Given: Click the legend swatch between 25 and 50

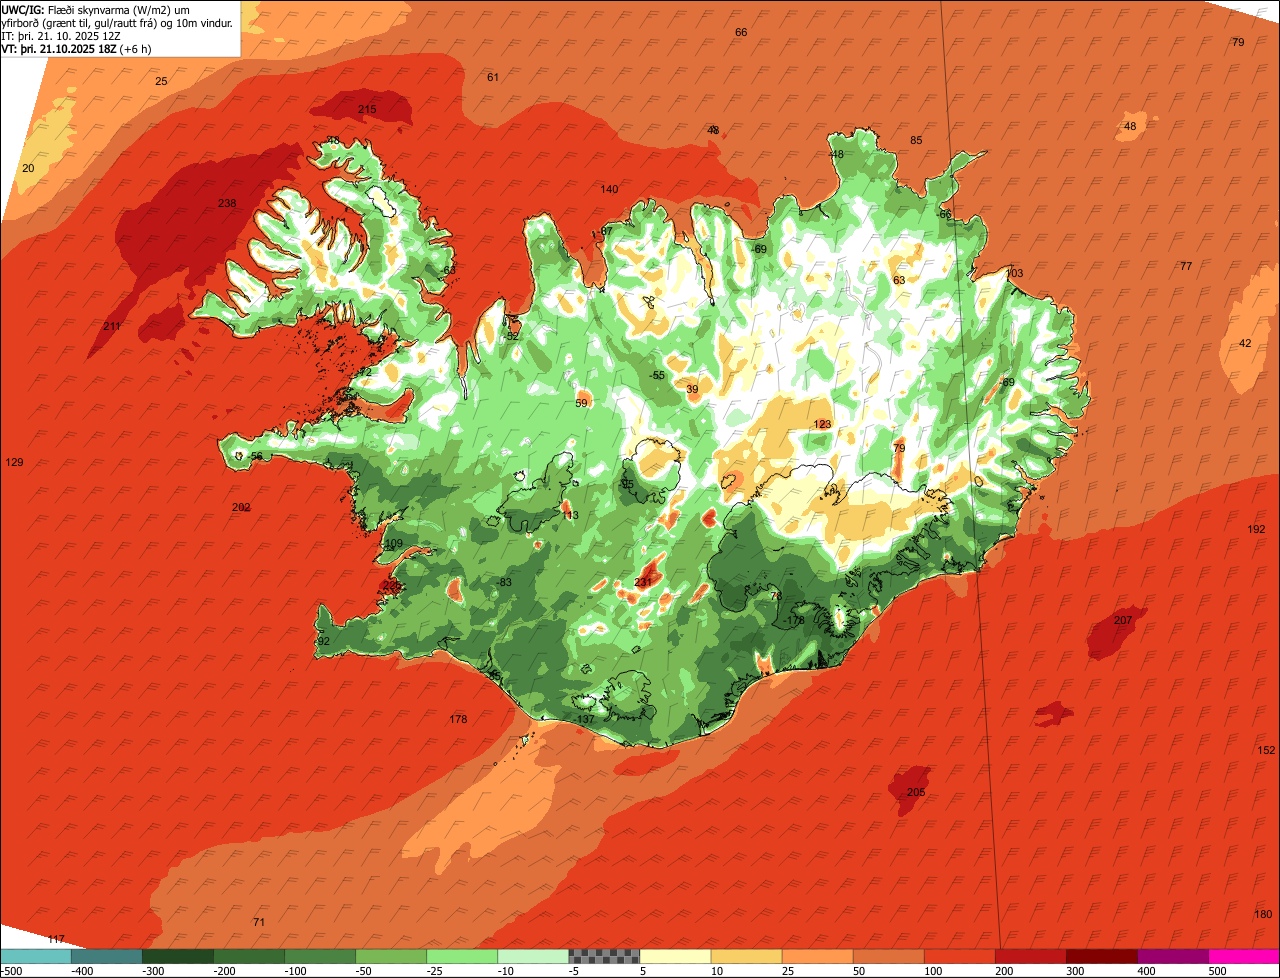Looking at the screenshot, I should point(817,955).
